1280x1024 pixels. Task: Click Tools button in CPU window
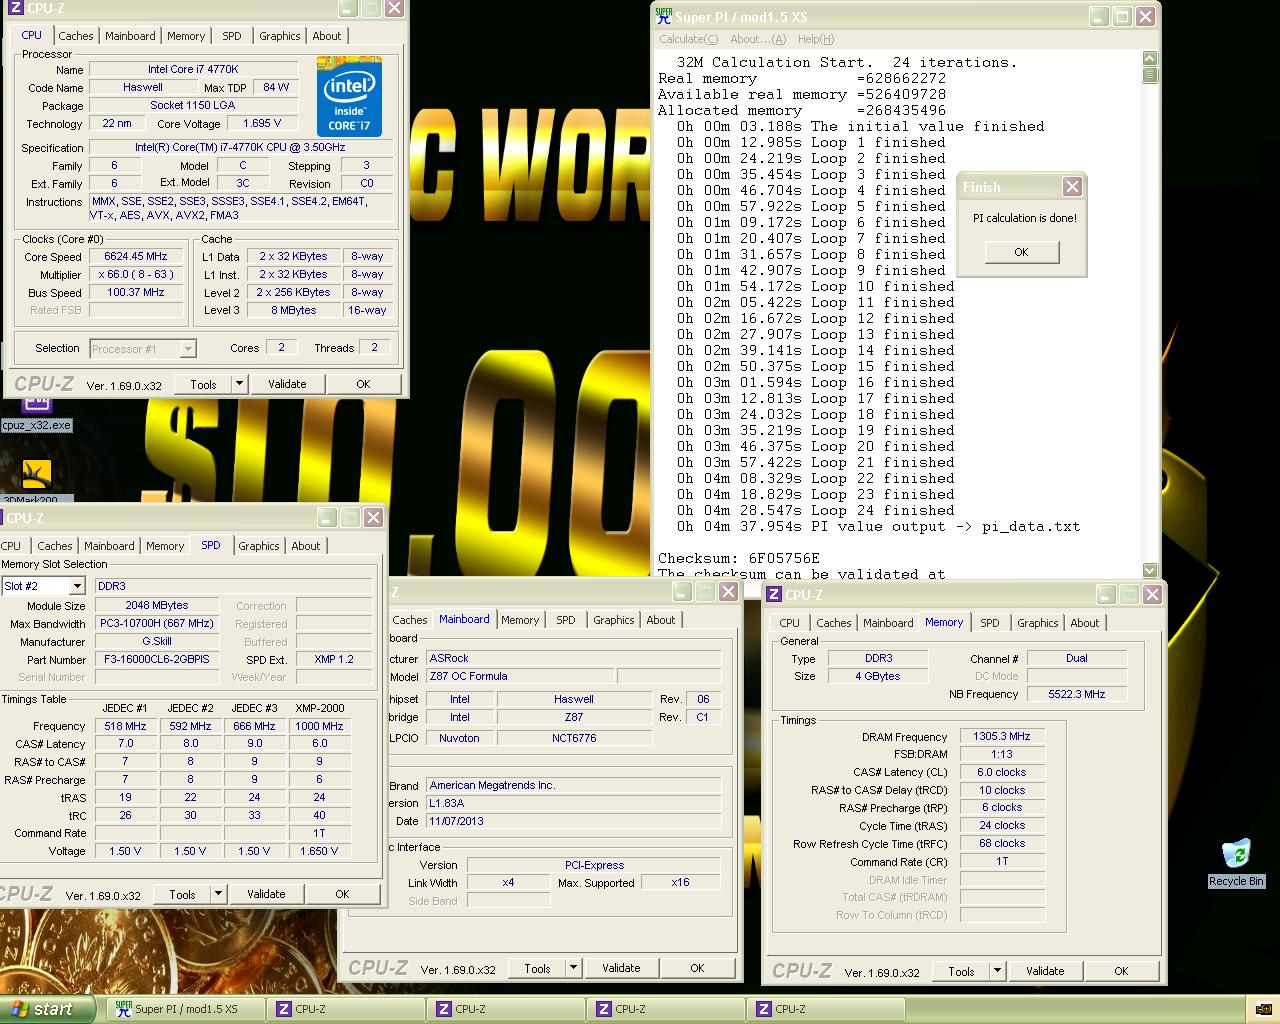click(x=203, y=384)
